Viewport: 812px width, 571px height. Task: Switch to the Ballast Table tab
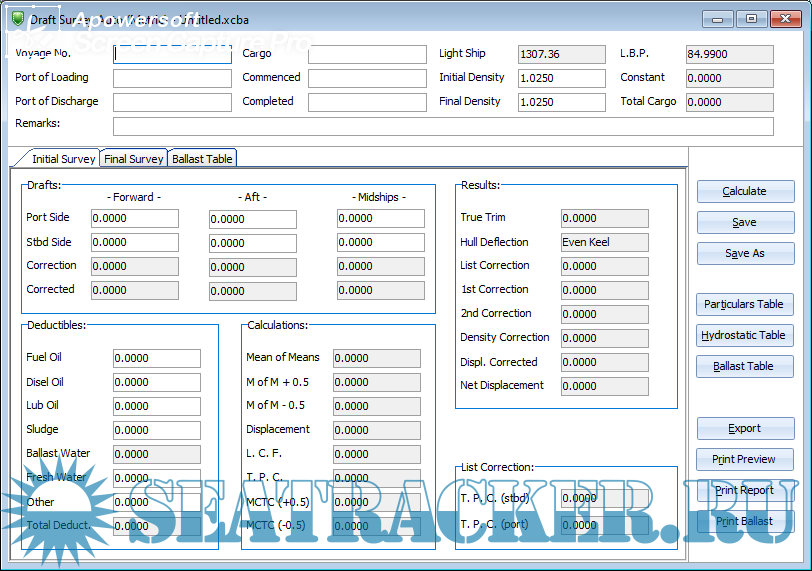tap(202, 159)
